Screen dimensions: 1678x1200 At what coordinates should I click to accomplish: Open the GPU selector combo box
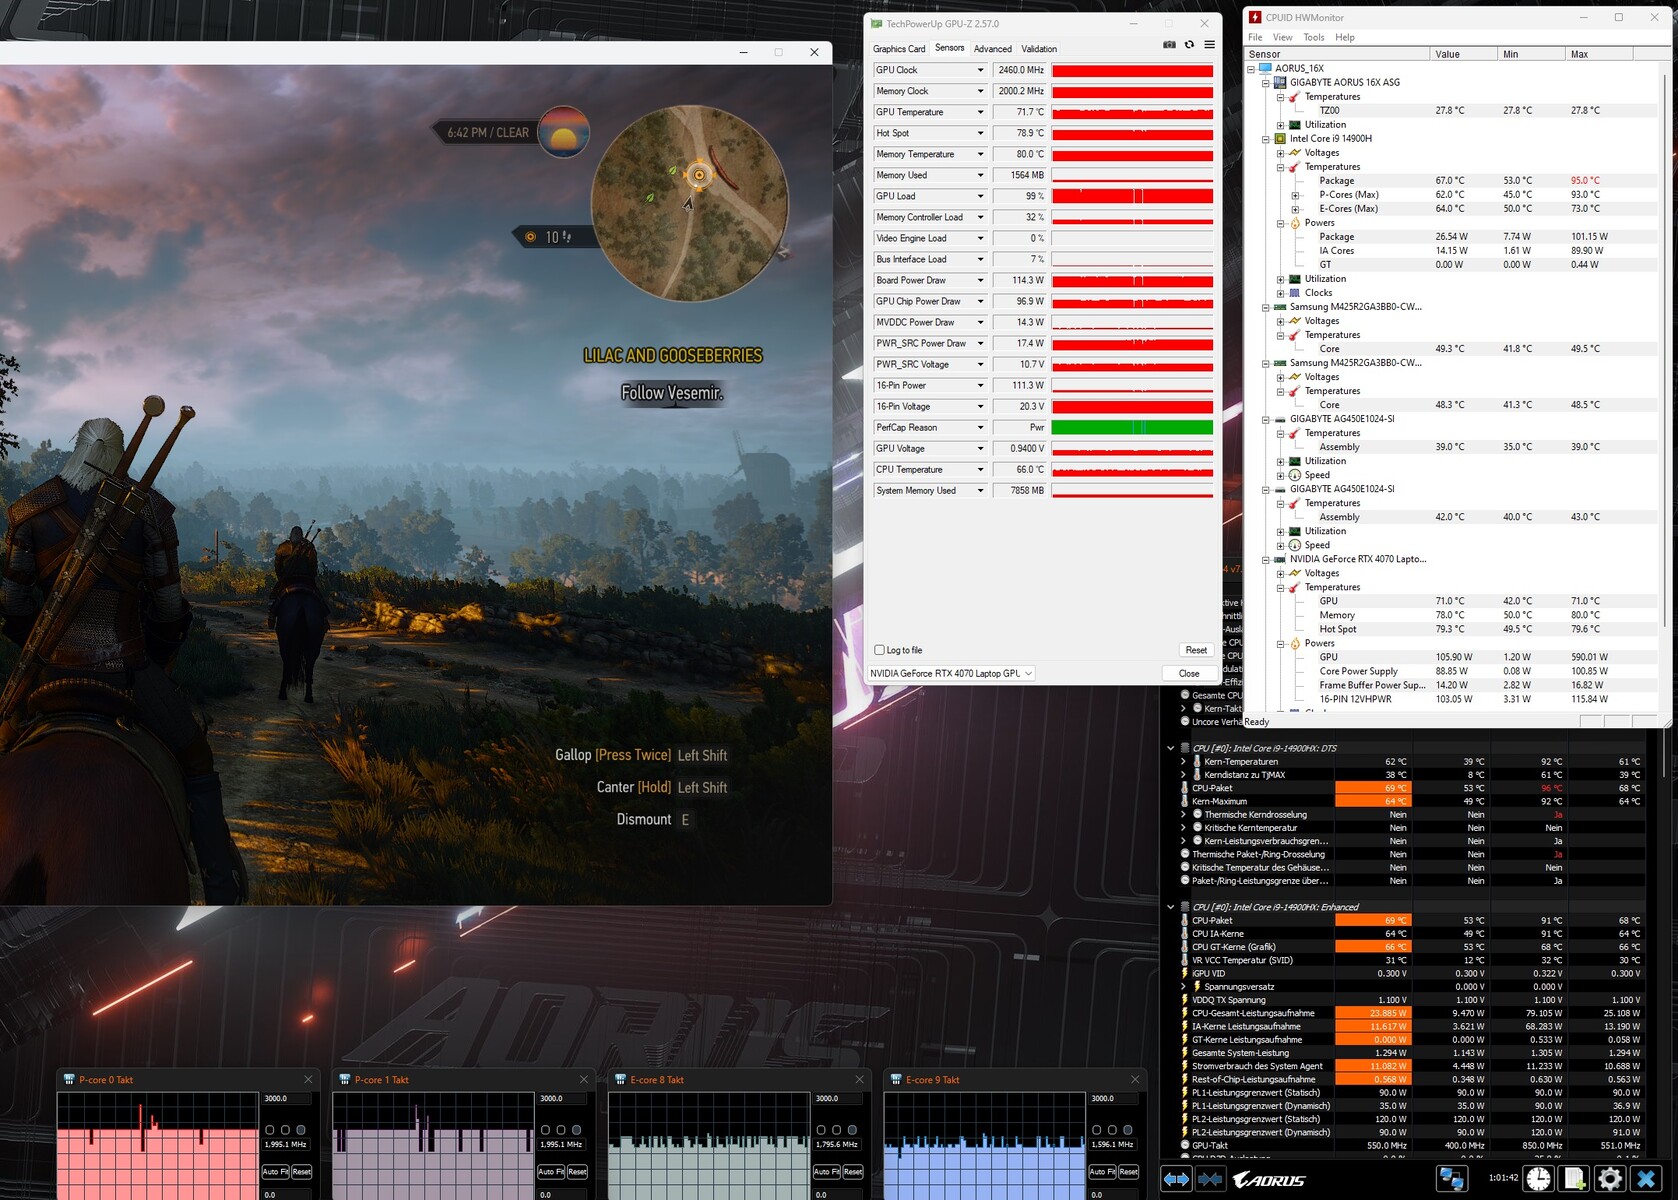[951, 674]
